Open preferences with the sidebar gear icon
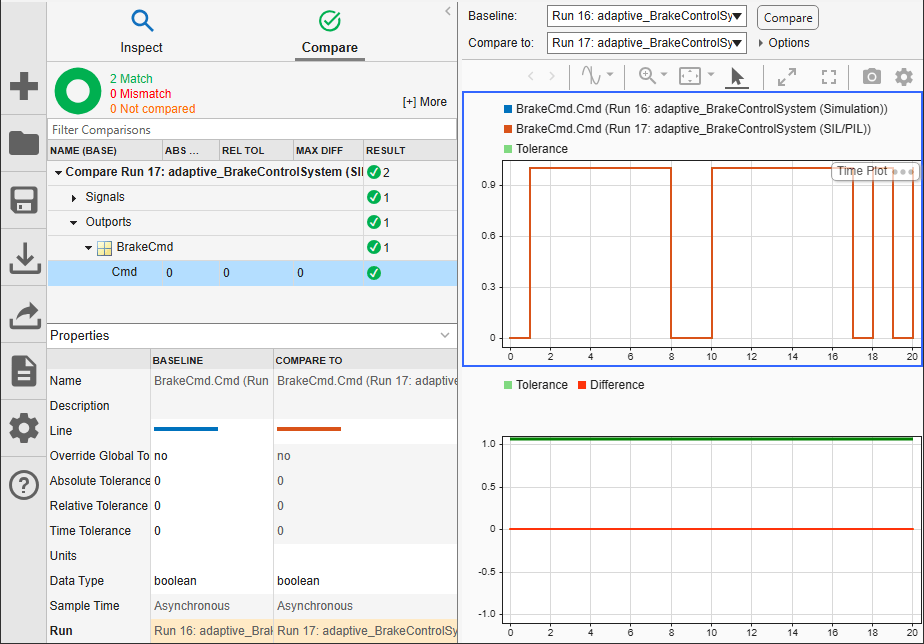 [24, 428]
